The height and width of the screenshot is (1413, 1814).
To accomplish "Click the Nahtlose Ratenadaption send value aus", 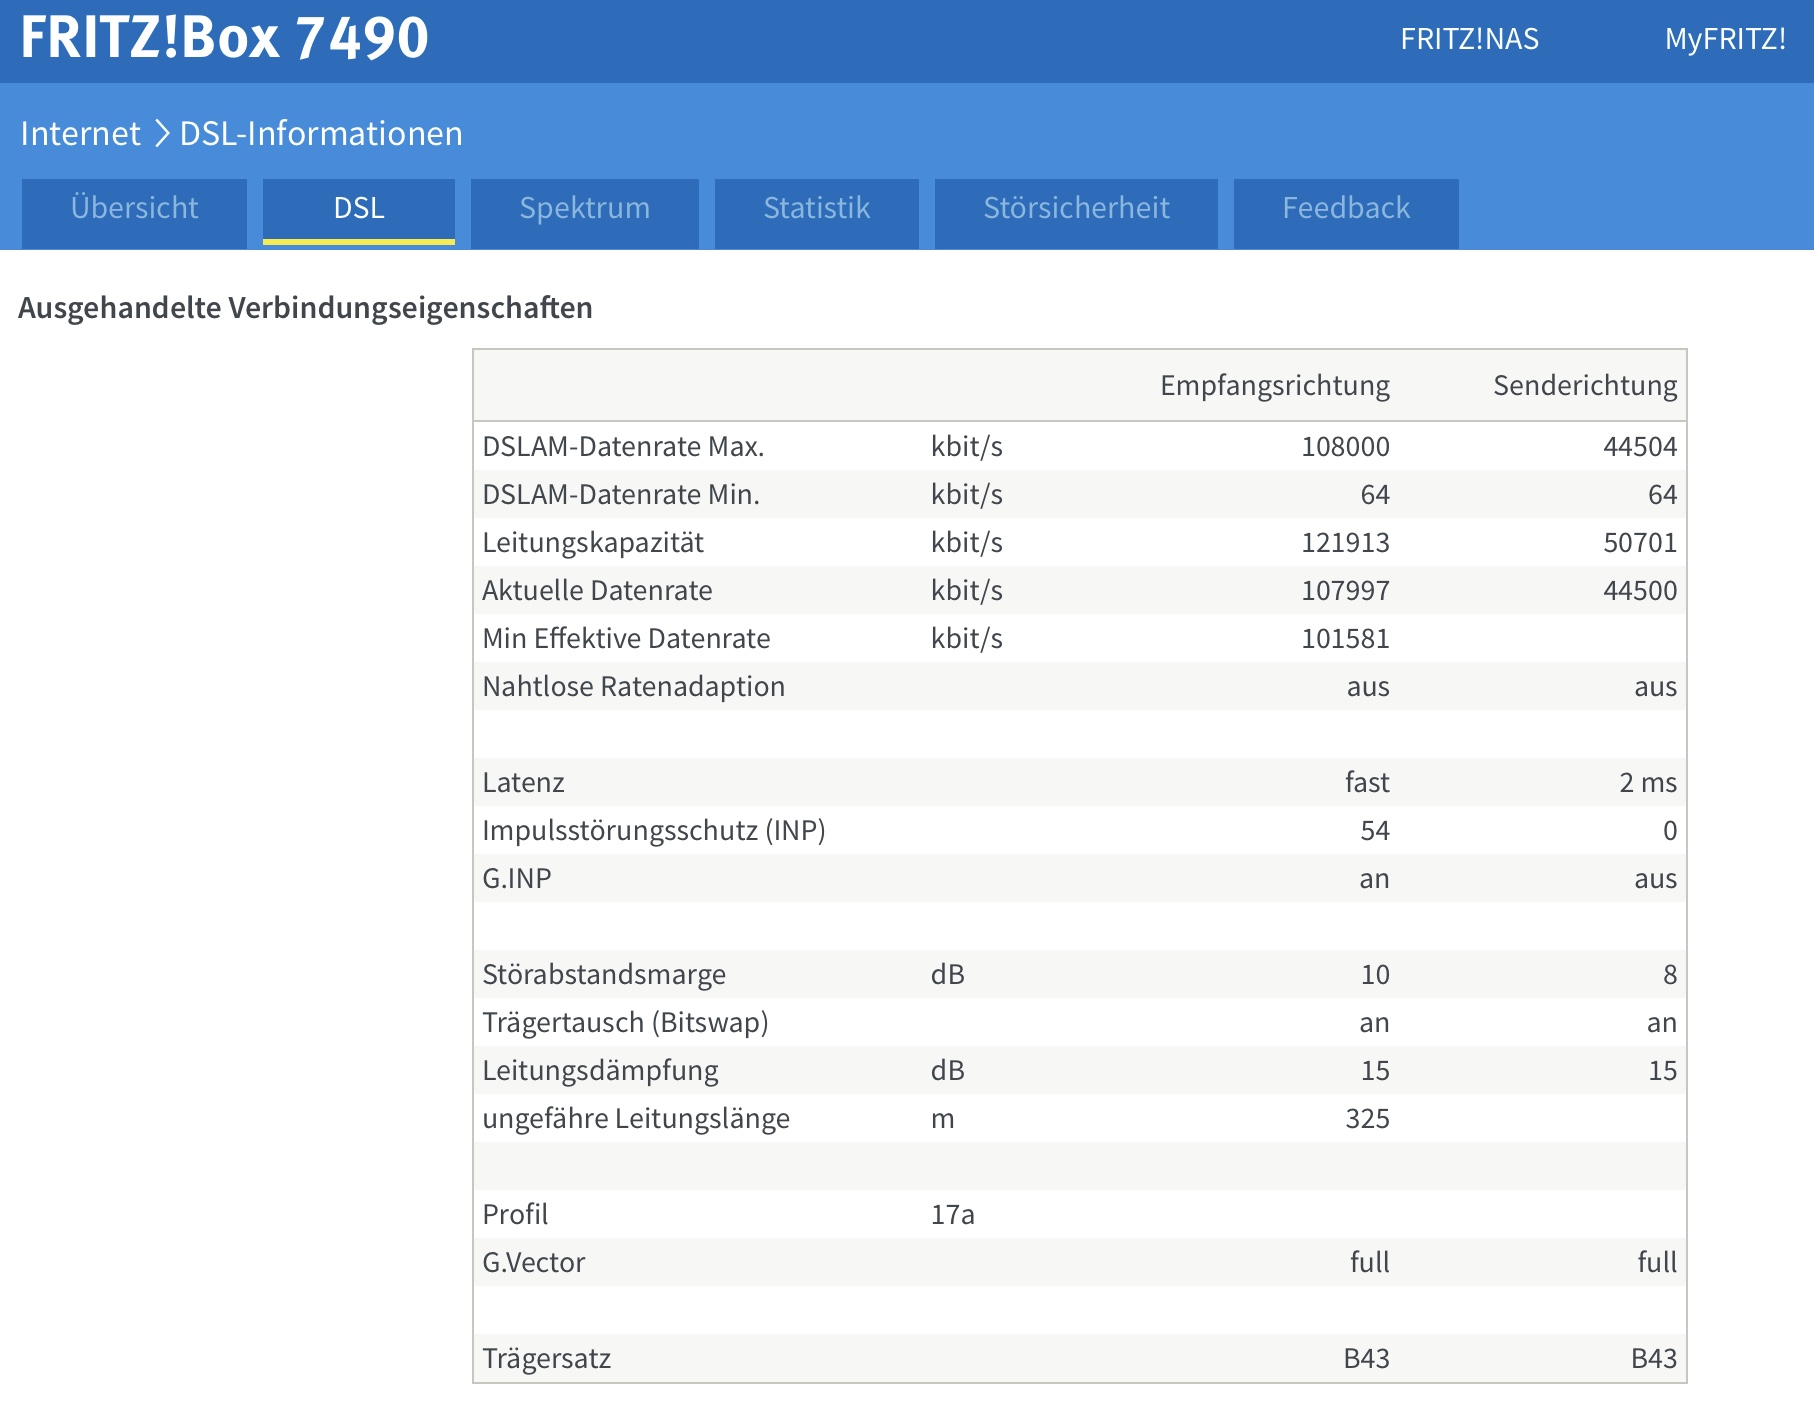I will tap(1655, 686).
